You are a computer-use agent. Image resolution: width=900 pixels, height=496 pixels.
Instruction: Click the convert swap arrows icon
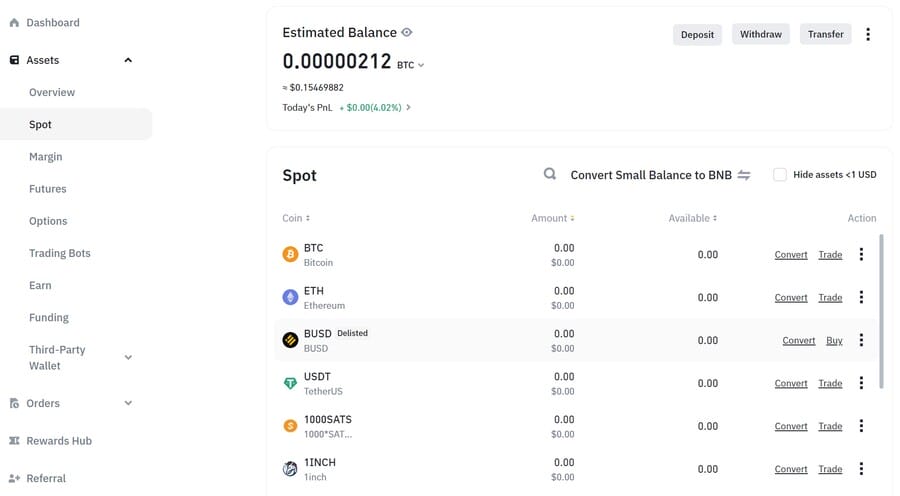744,175
